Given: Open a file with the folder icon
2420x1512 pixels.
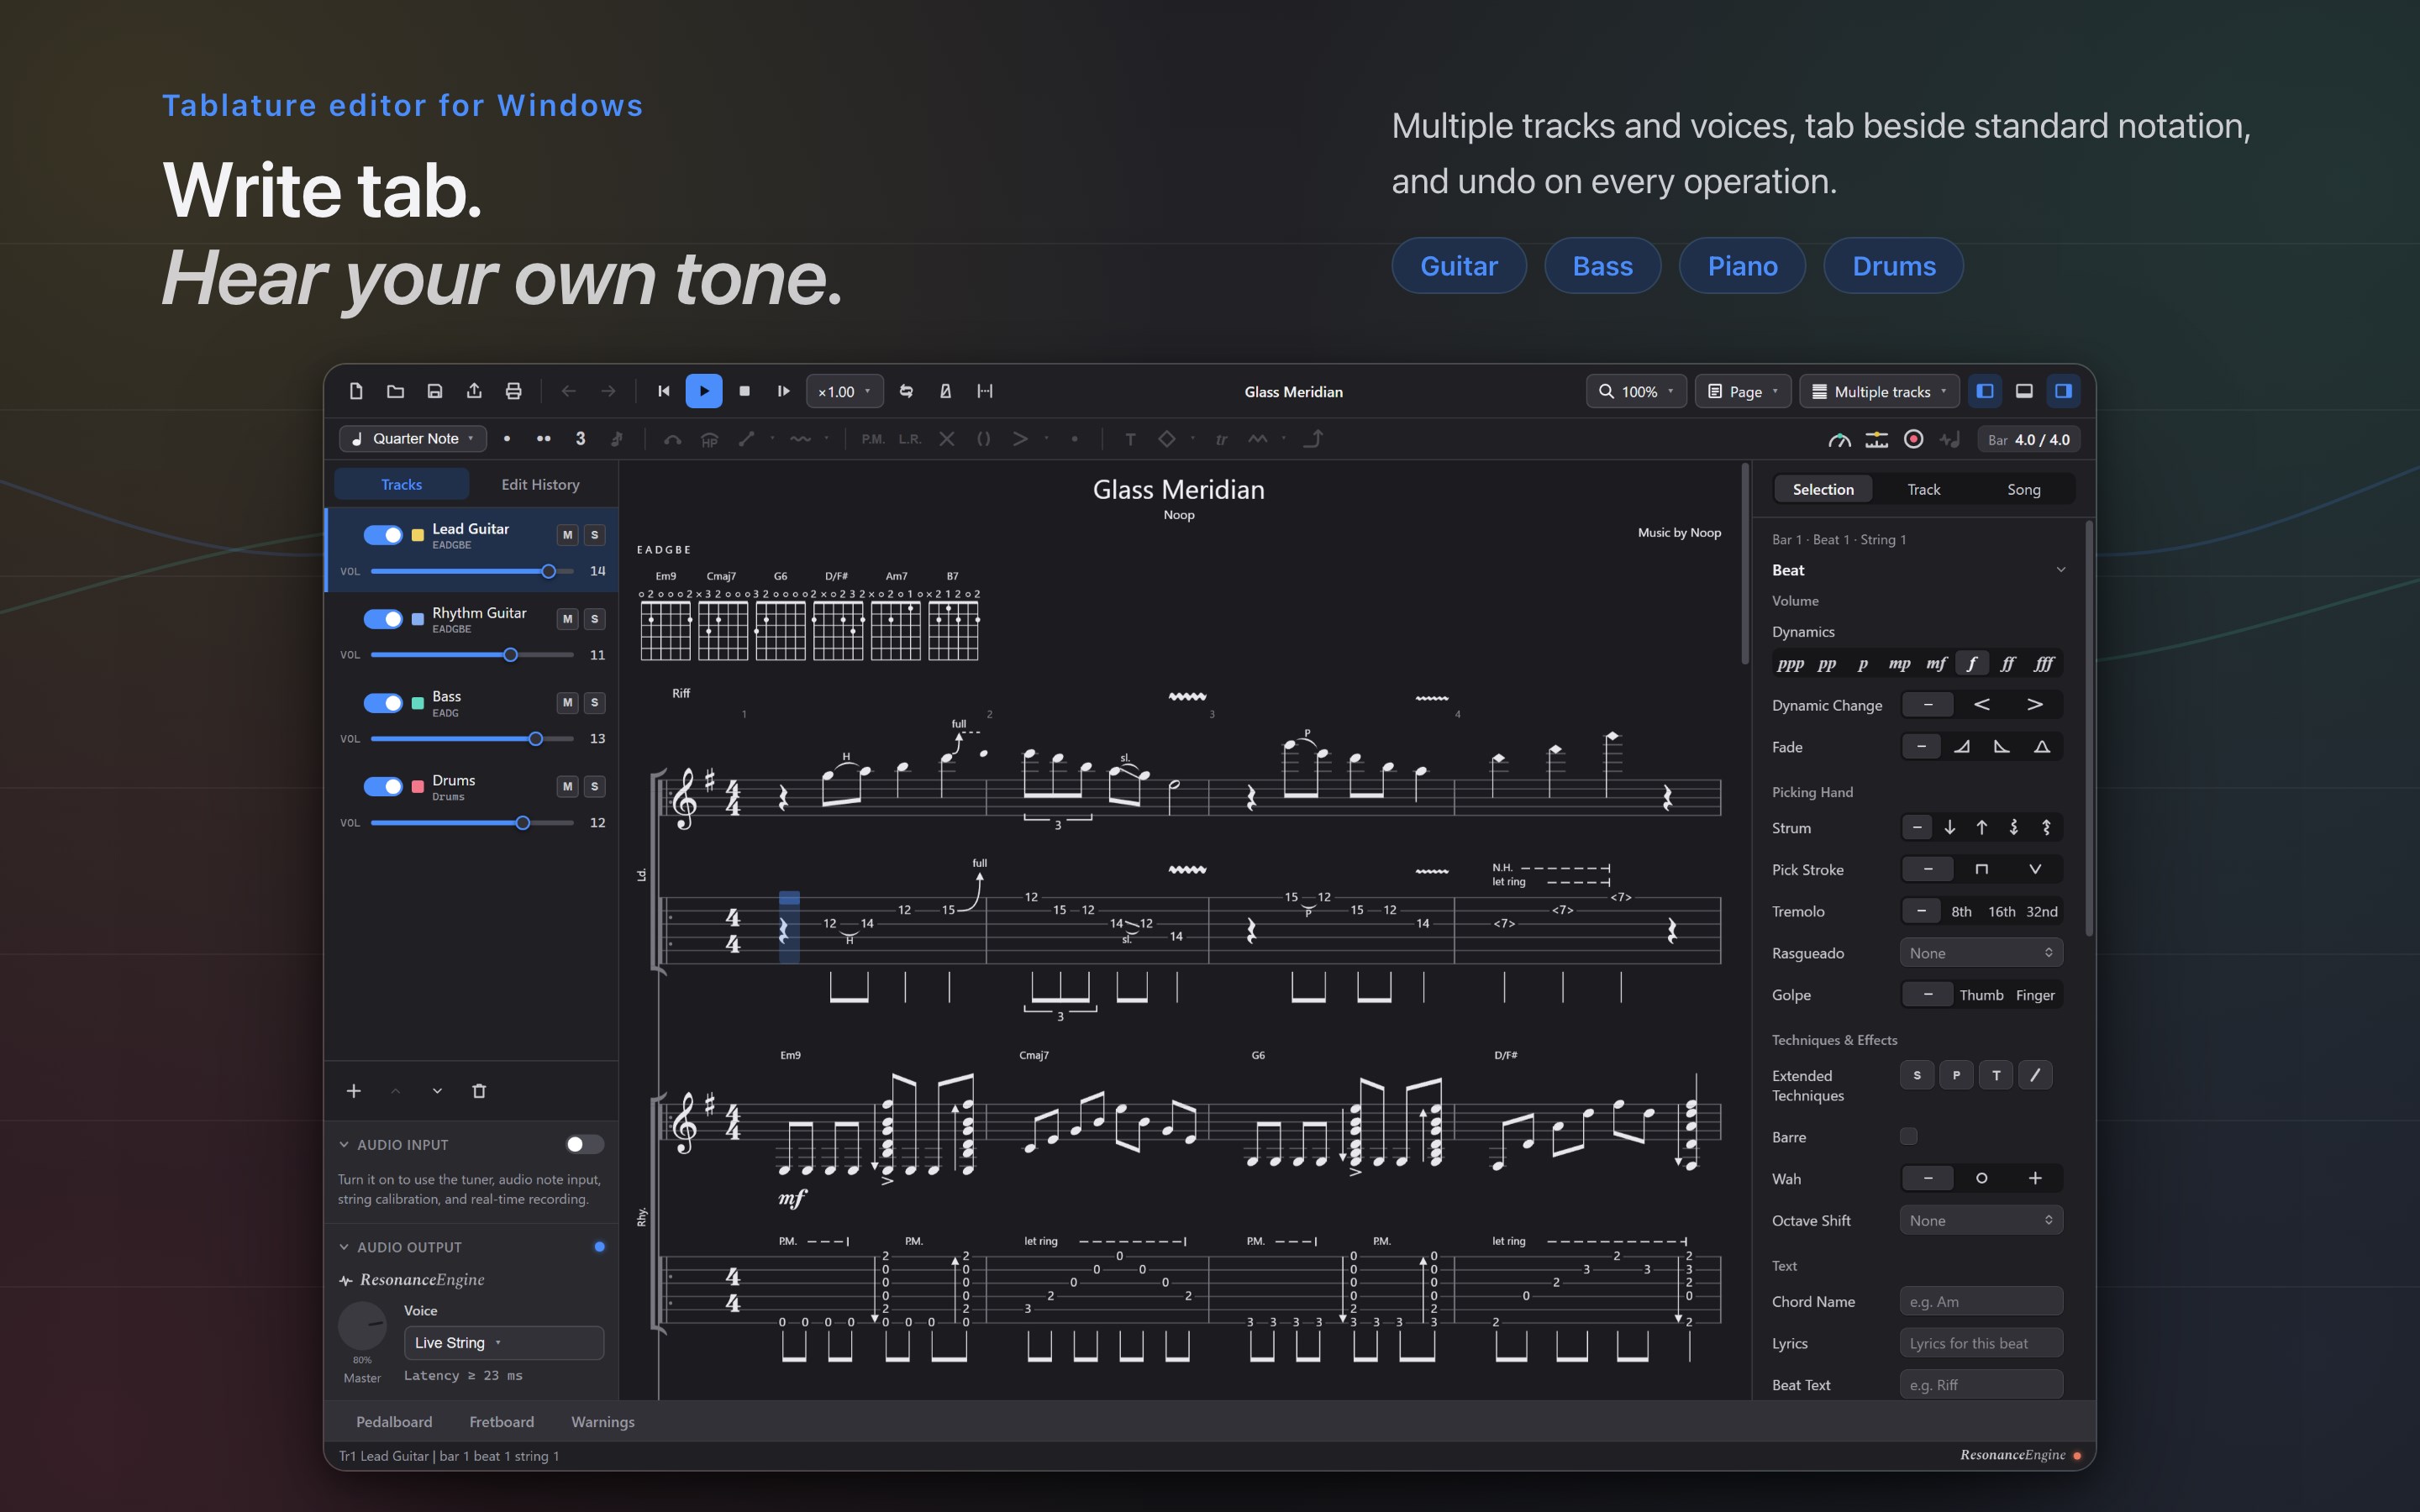Looking at the screenshot, I should click(x=395, y=391).
